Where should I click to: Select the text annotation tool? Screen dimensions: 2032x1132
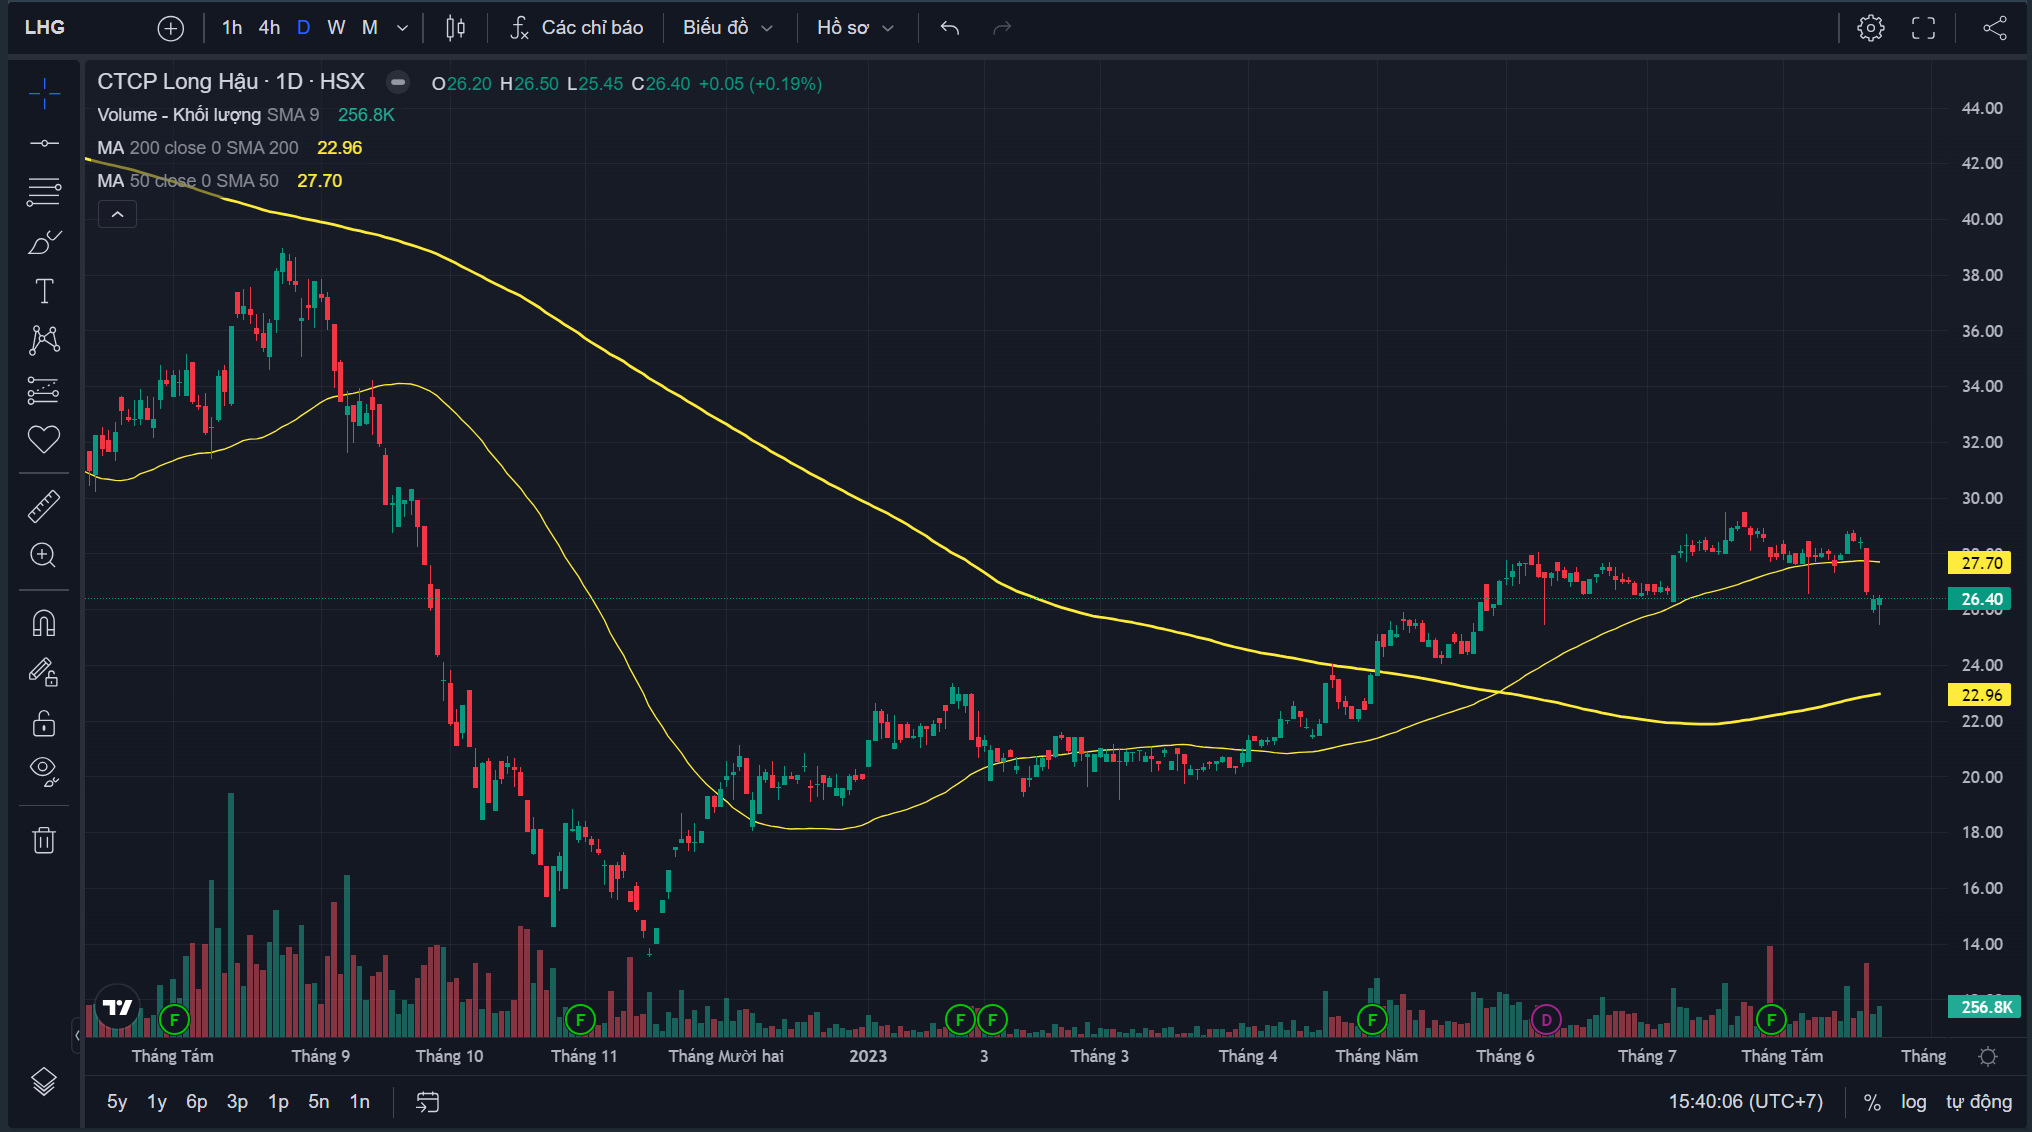click(43, 291)
